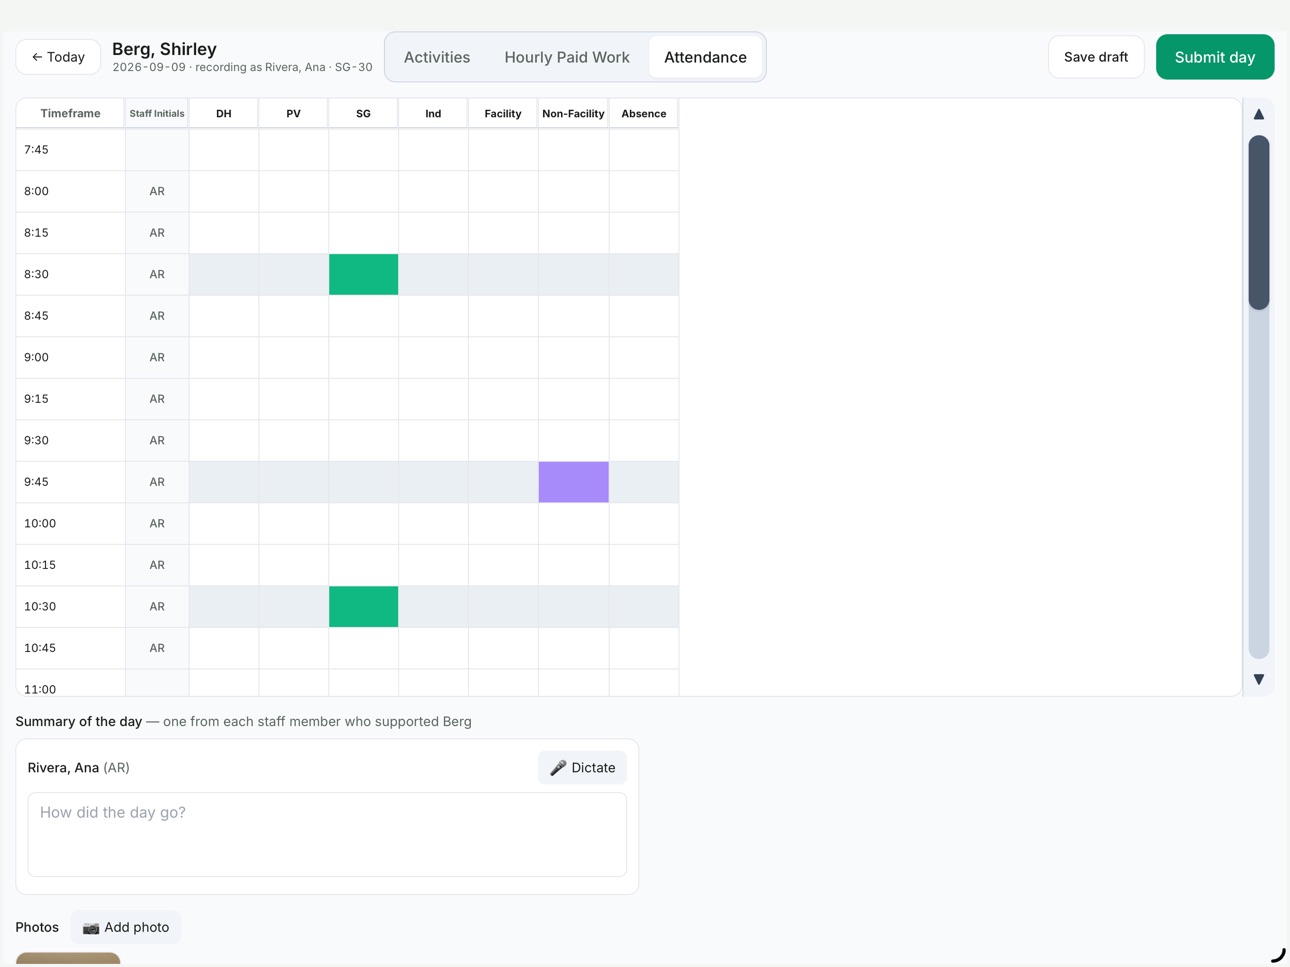Add a photo
The width and height of the screenshot is (1290, 967).
126,927
